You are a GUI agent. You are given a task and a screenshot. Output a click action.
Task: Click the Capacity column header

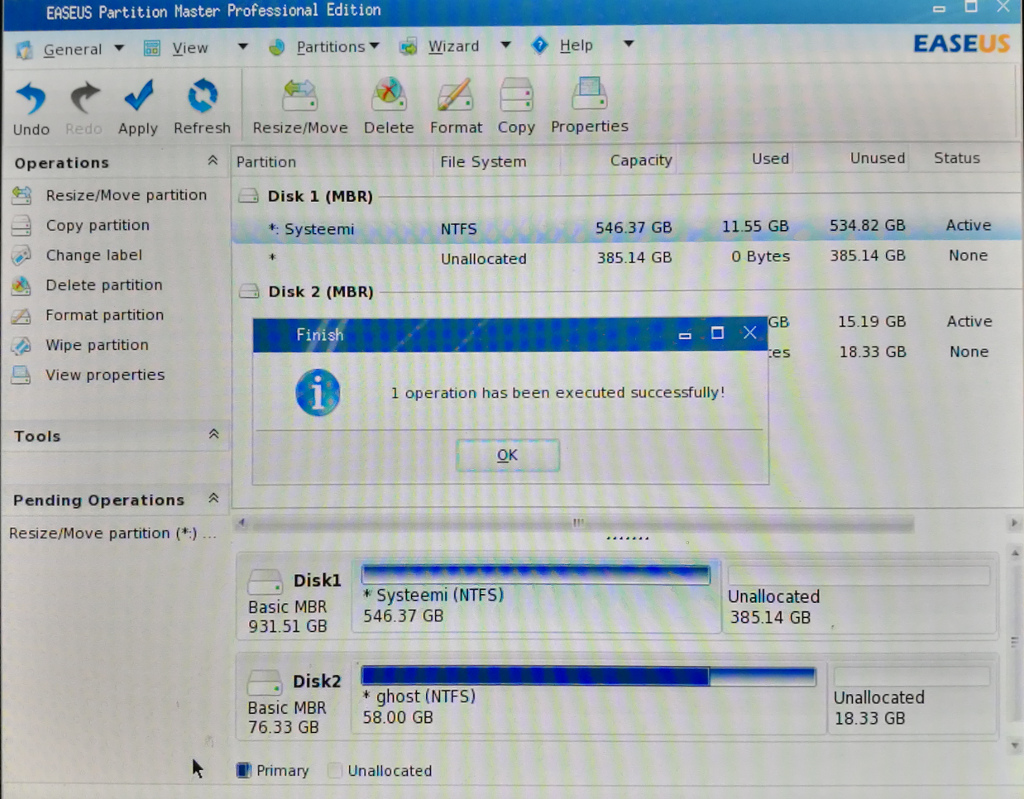[x=641, y=160]
